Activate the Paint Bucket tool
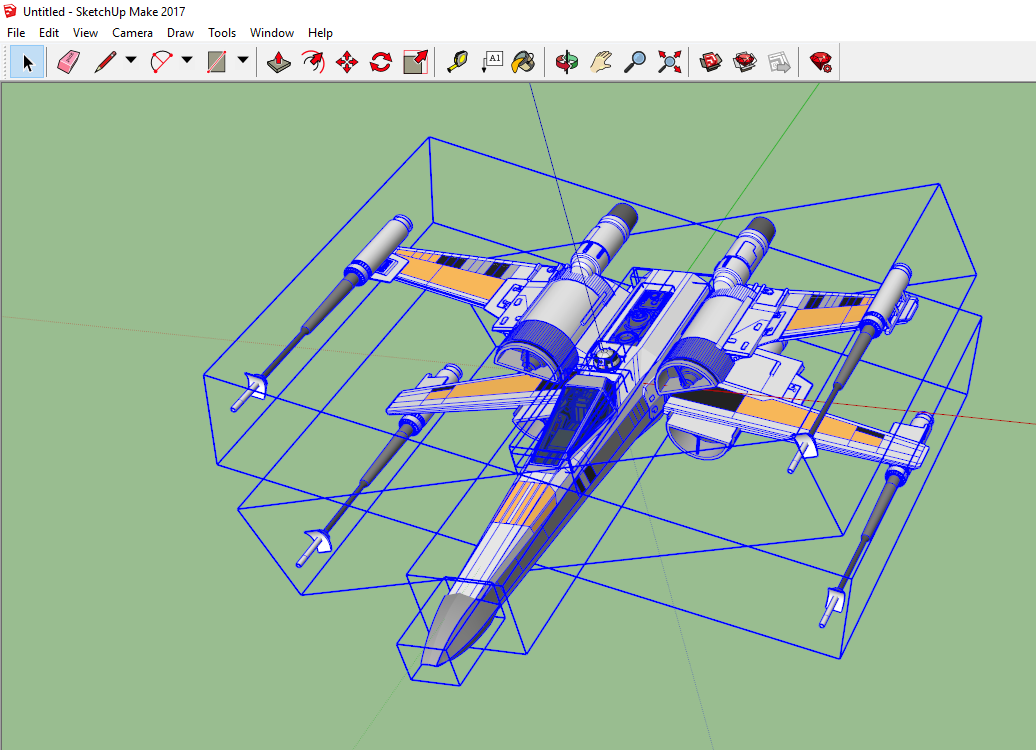The height and width of the screenshot is (750, 1036). pyautogui.click(x=523, y=62)
